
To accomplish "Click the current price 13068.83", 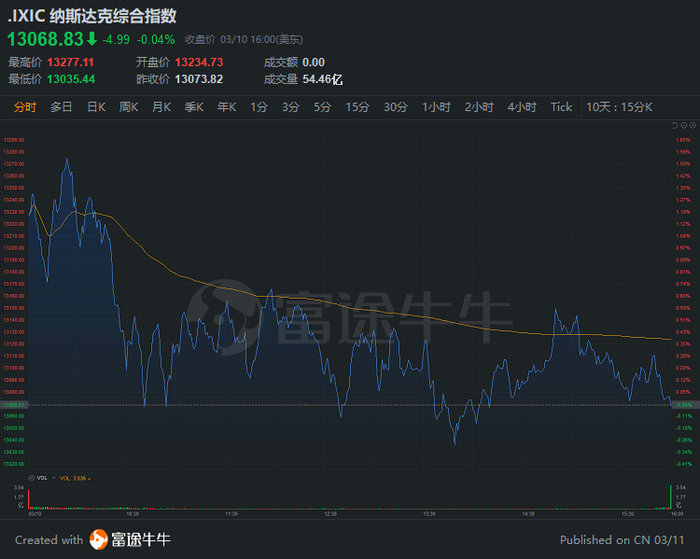I will tap(46, 39).
